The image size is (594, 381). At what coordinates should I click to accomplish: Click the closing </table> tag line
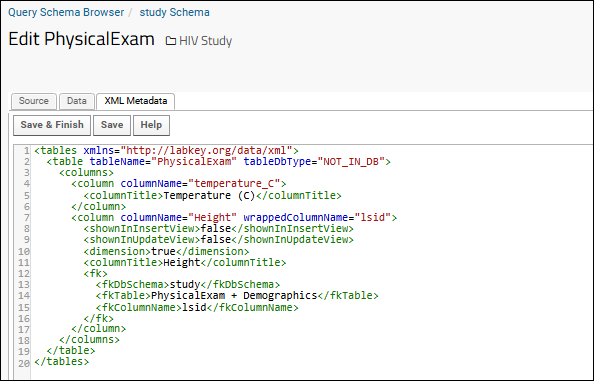point(71,351)
